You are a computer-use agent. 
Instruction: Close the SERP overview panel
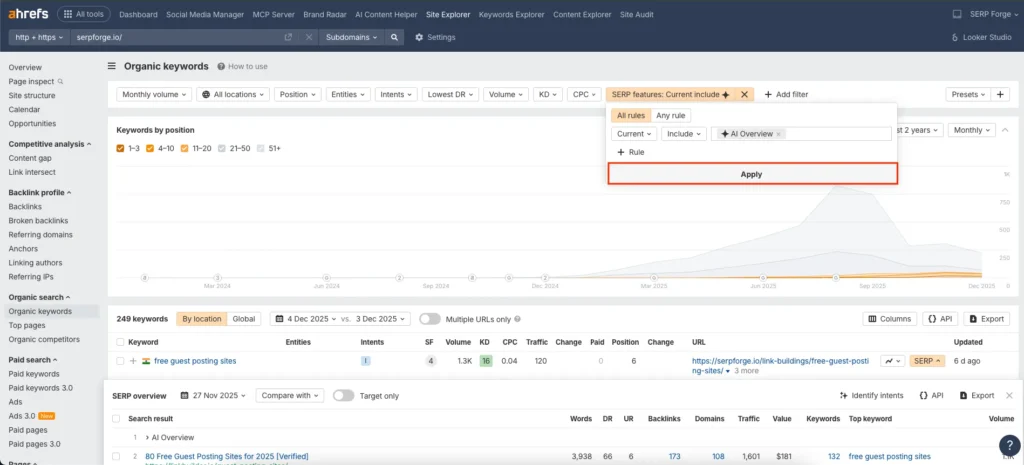pos(1009,395)
